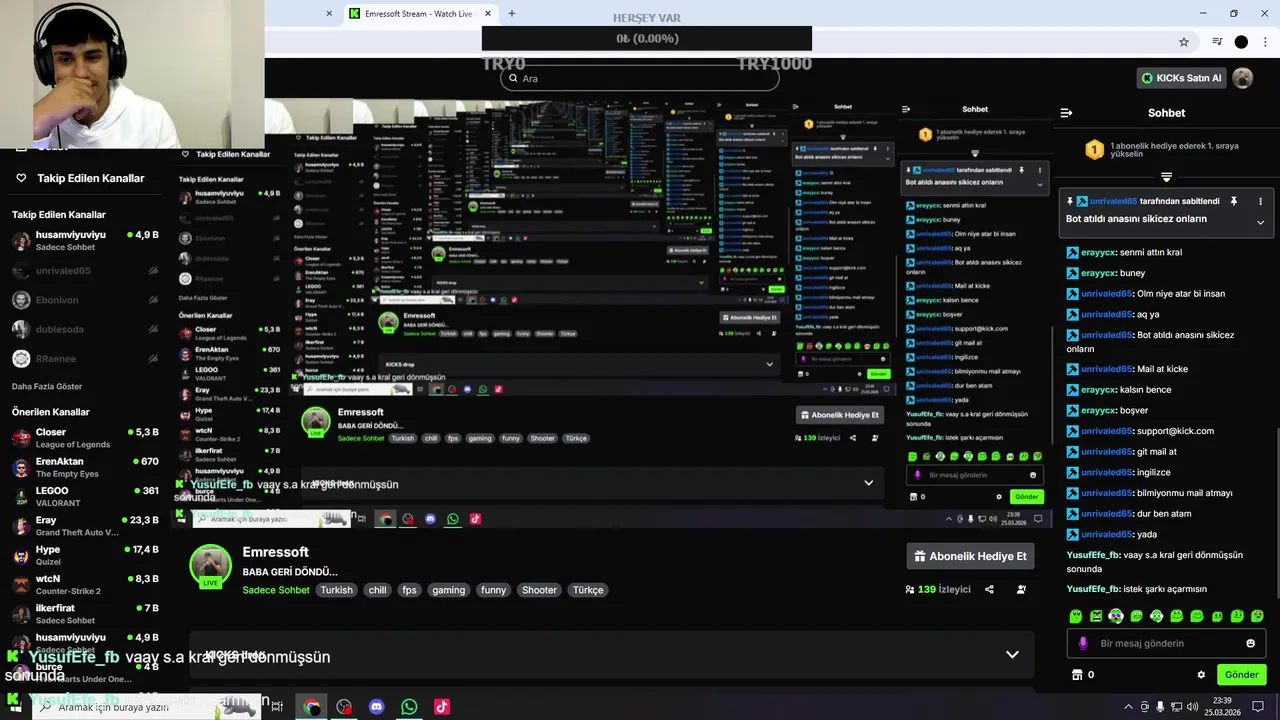Expand the KICKs drop section chevron

1012,655
